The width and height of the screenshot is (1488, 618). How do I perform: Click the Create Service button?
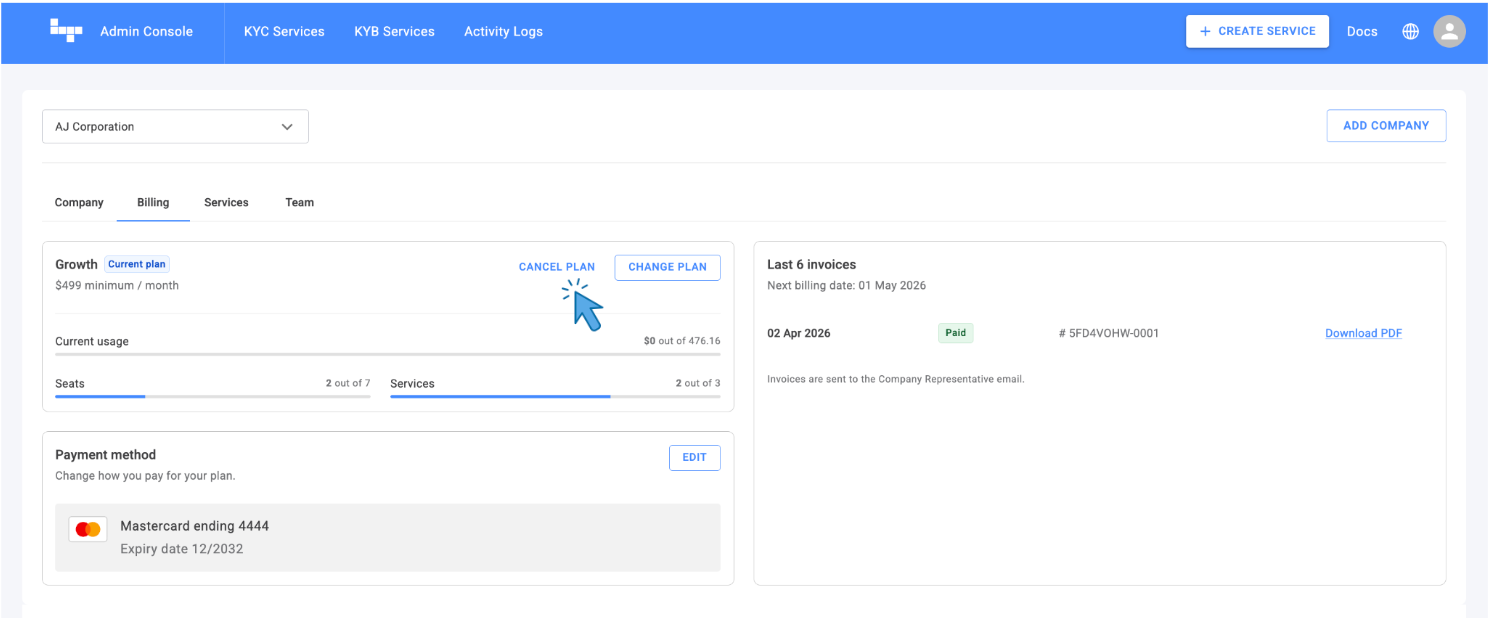pos(1257,31)
